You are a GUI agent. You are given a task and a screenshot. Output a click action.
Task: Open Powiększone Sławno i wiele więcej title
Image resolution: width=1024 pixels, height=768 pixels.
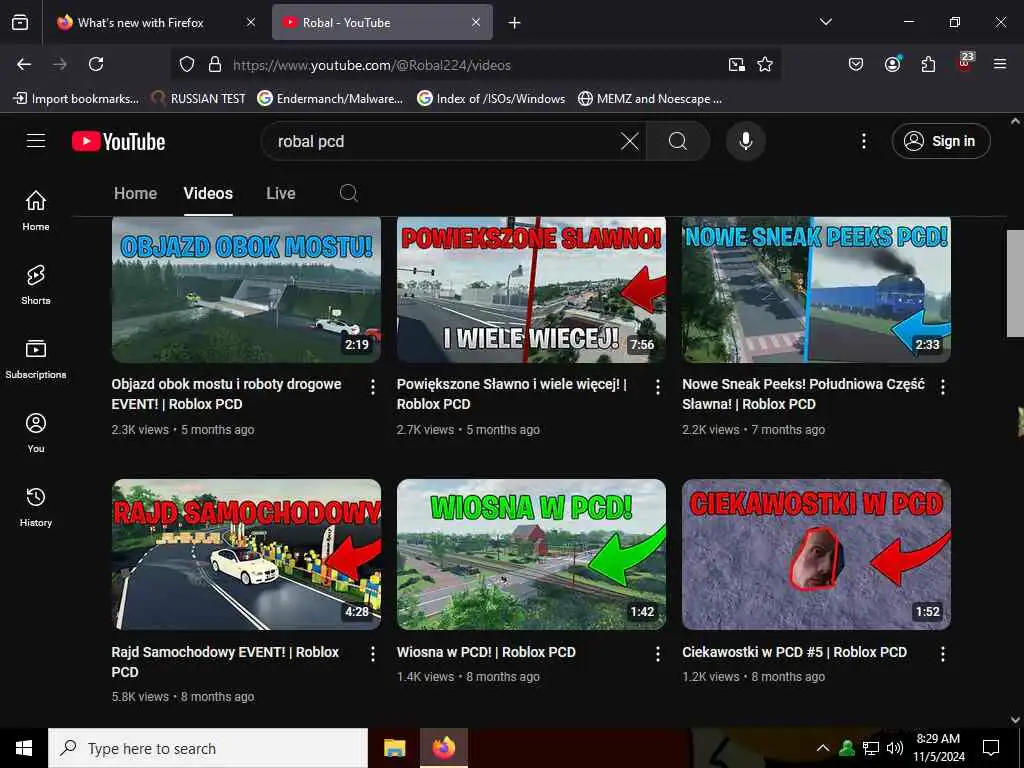[x=511, y=394]
